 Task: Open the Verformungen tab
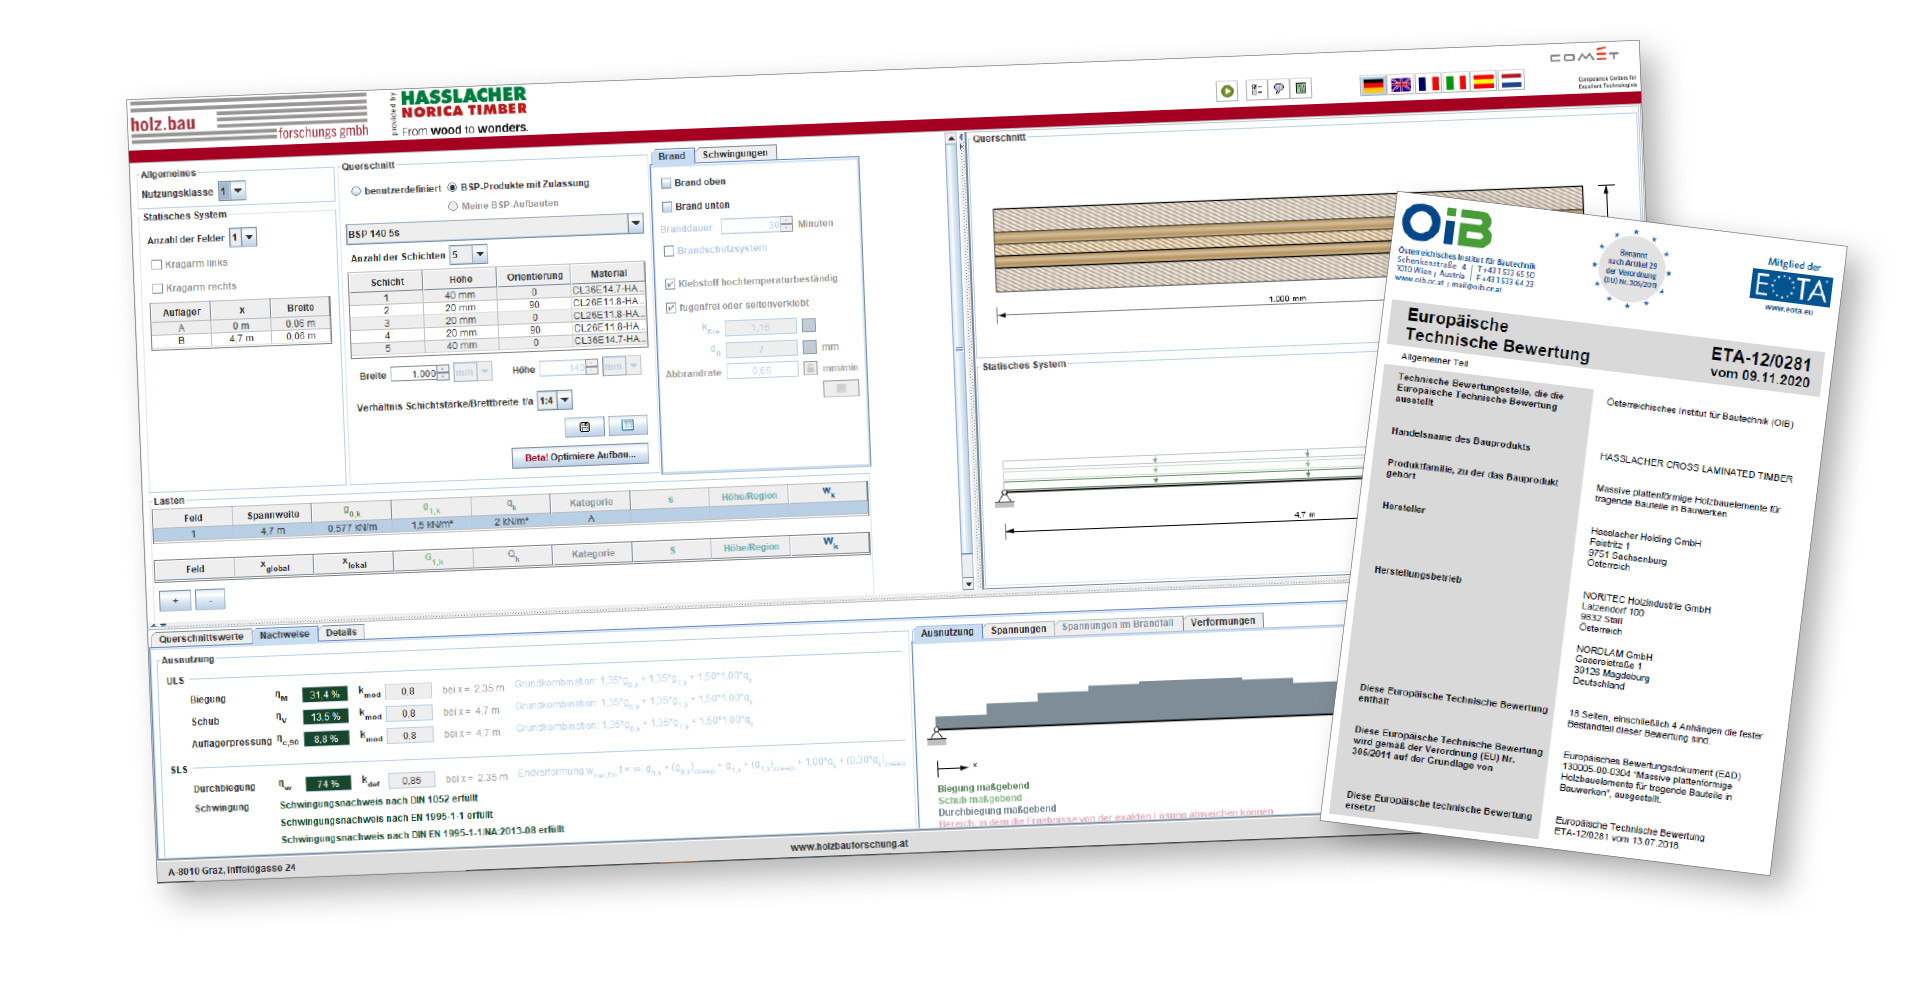pos(1222,622)
